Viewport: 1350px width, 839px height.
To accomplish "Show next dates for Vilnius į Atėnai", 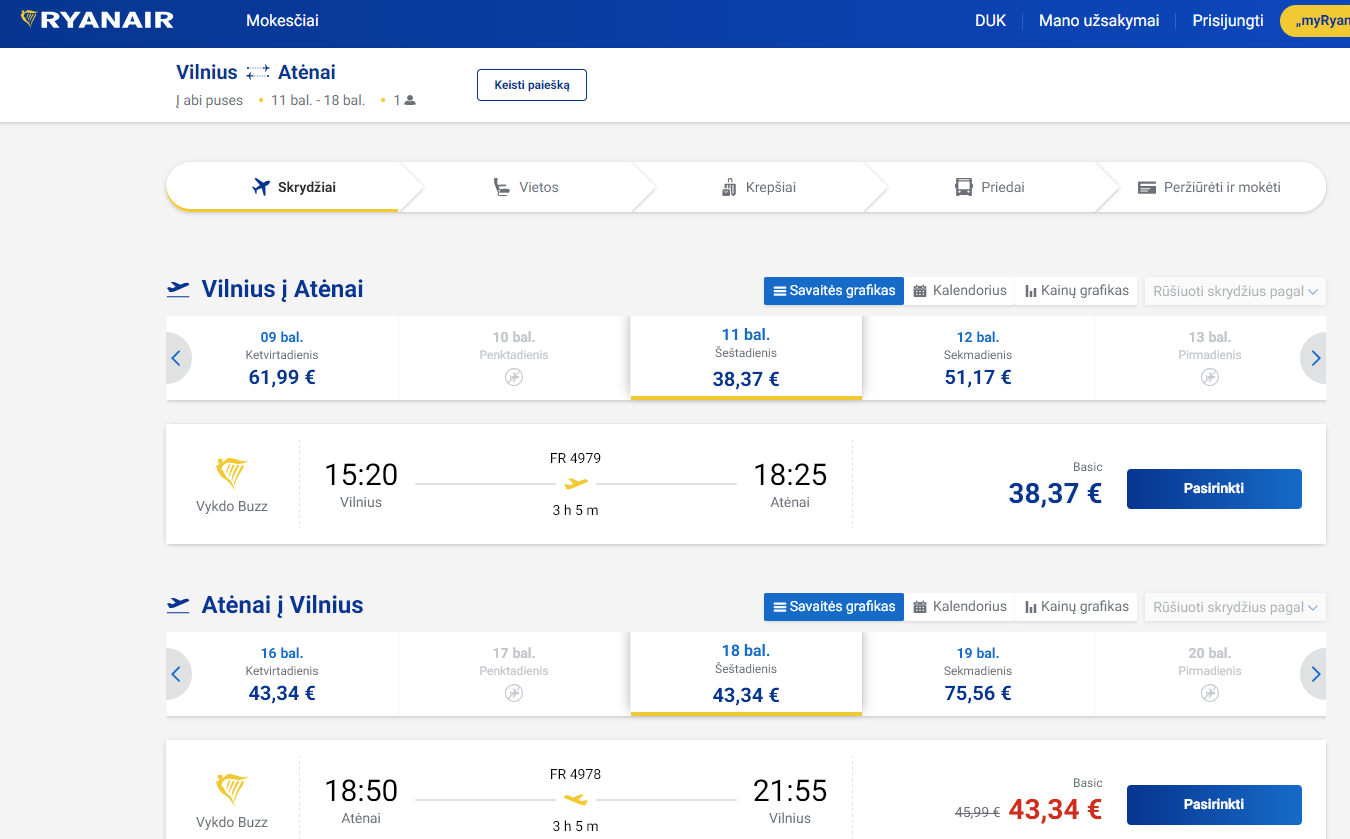I will click(x=1314, y=358).
